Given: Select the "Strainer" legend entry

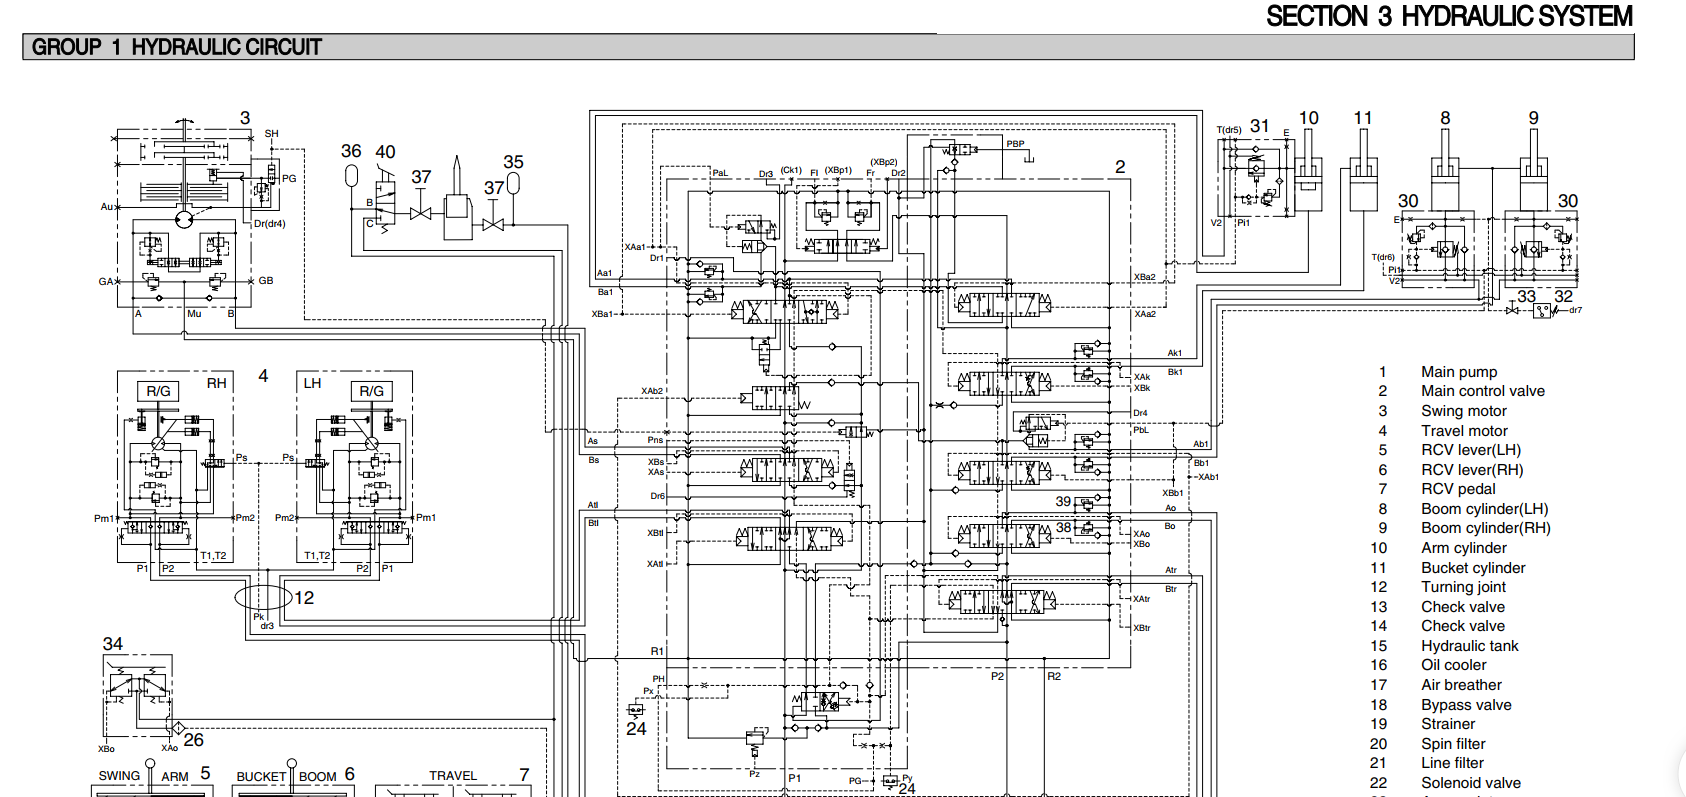Looking at the screenshot, I should pos(1448,724).
